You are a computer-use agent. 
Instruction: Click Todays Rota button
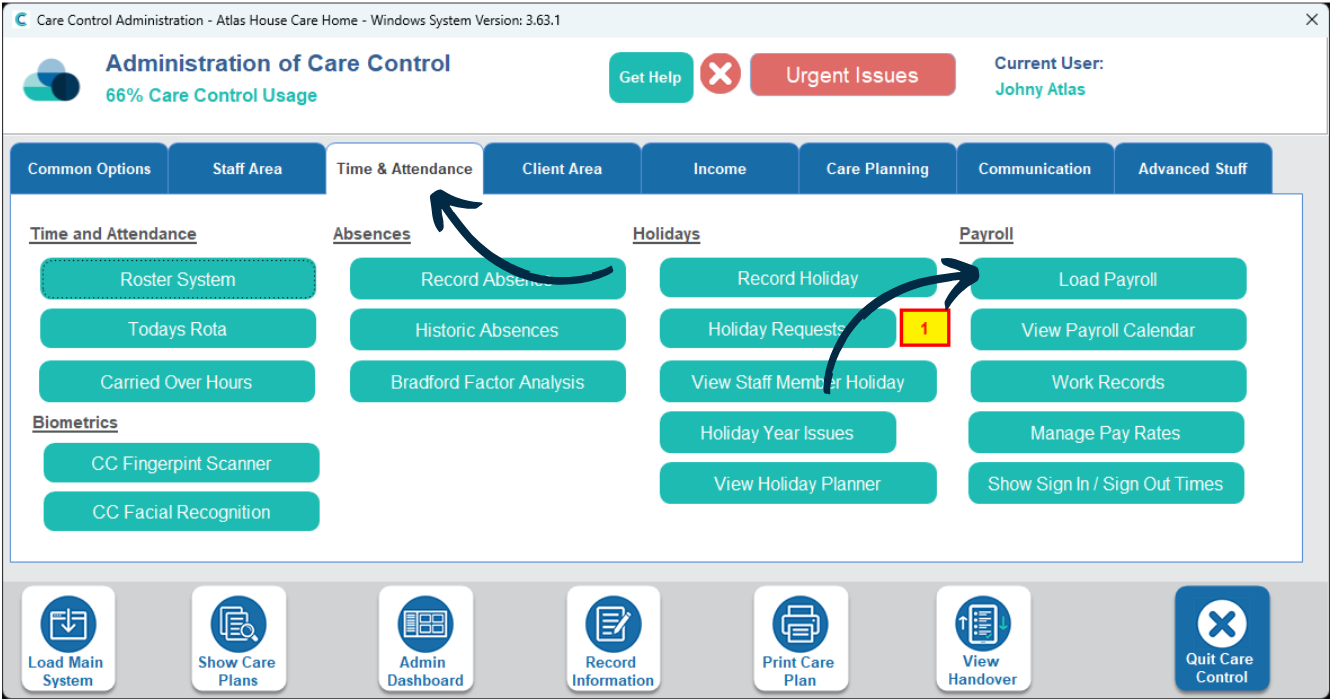click(x=178, y=329)
